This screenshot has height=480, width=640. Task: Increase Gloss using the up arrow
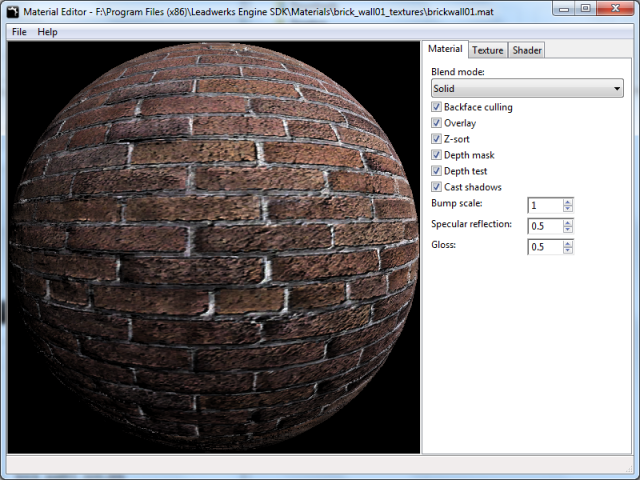[568, 243]
